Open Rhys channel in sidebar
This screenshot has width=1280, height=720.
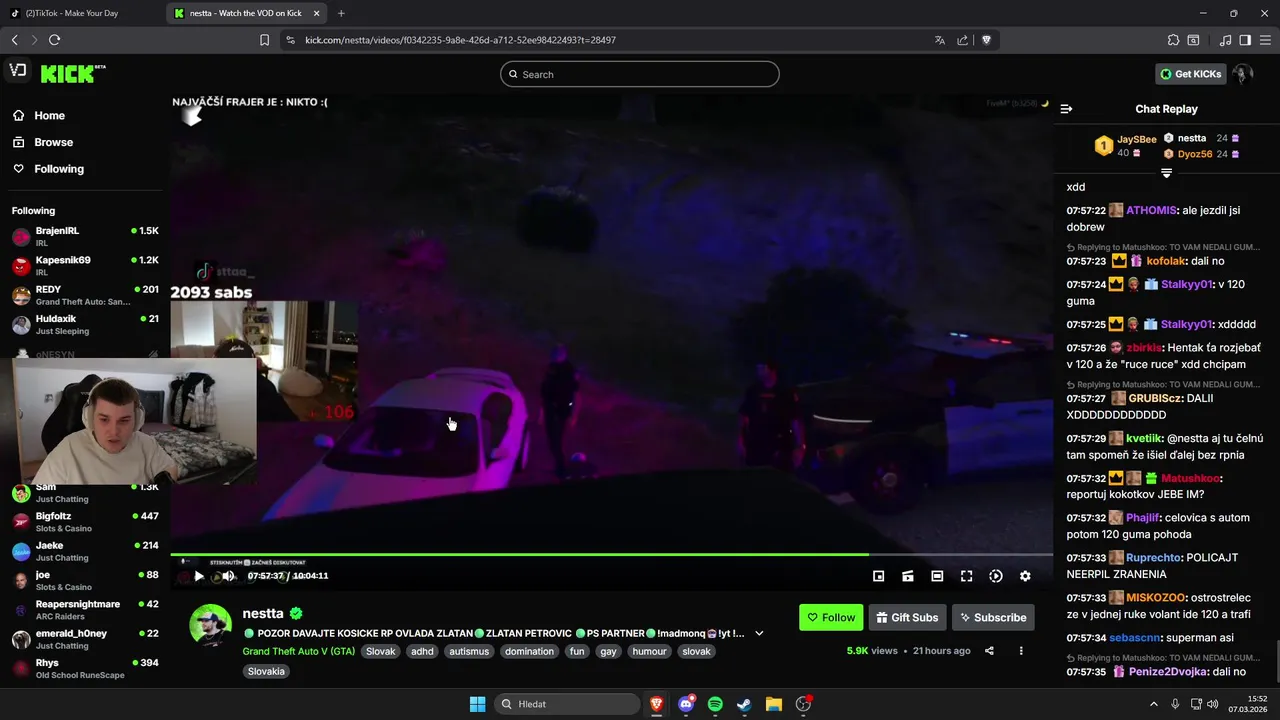(85, 668)
